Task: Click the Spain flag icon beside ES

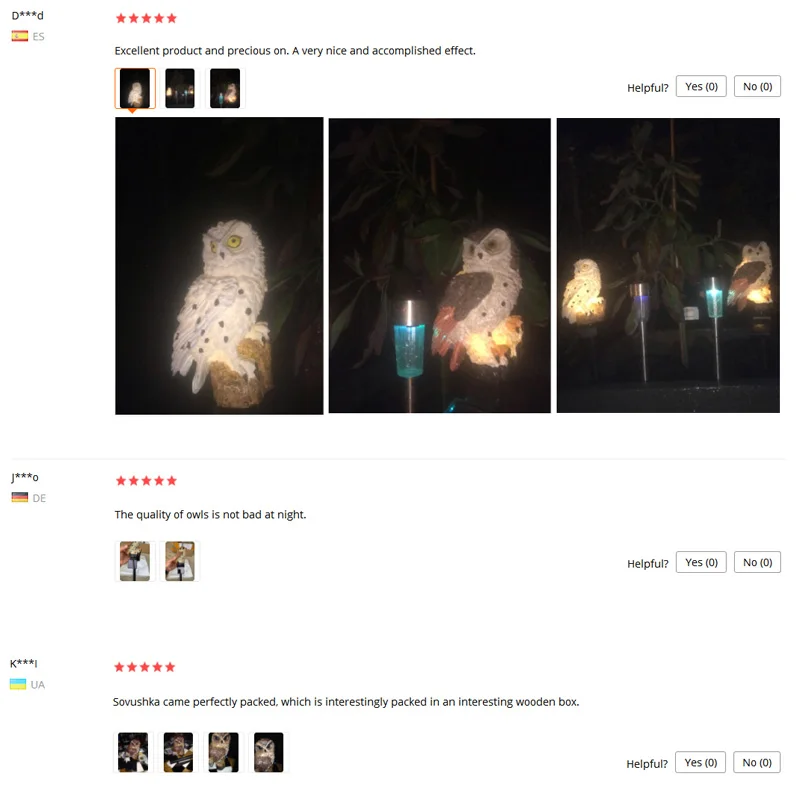Action: pos(20,36)
